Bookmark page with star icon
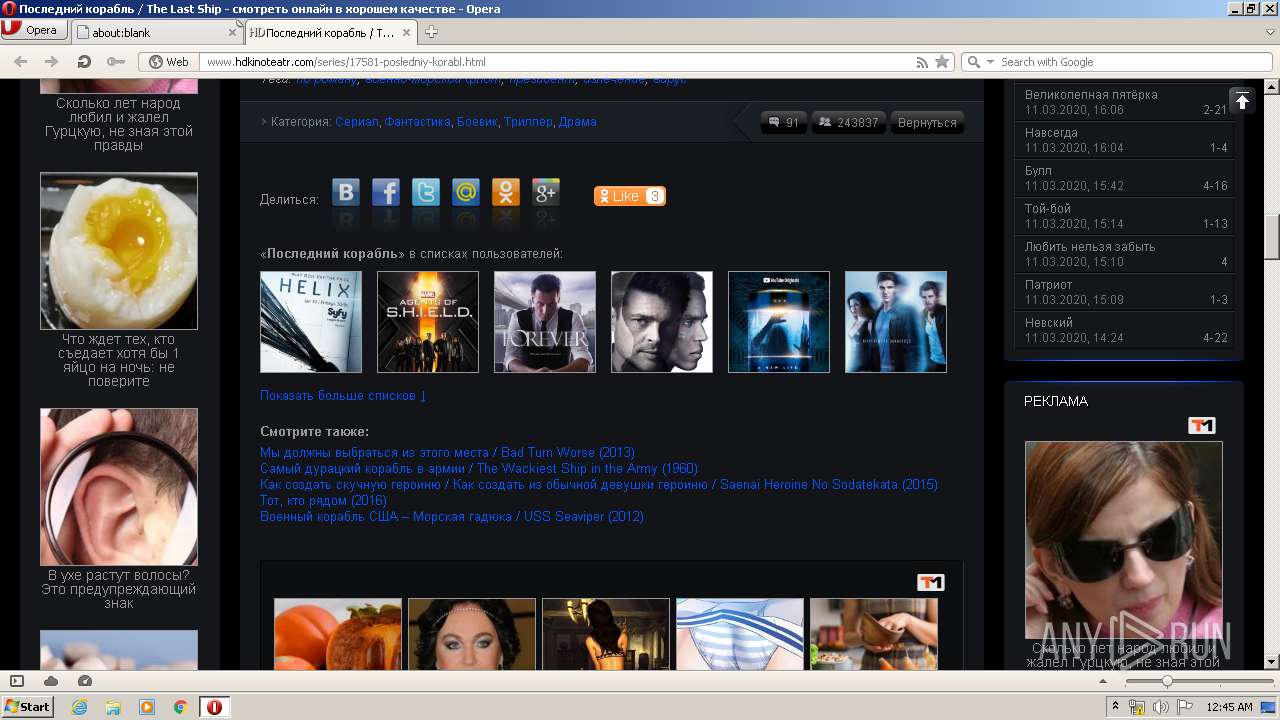The height and width of the screenshot is (720, 1280). pos(942,61)
